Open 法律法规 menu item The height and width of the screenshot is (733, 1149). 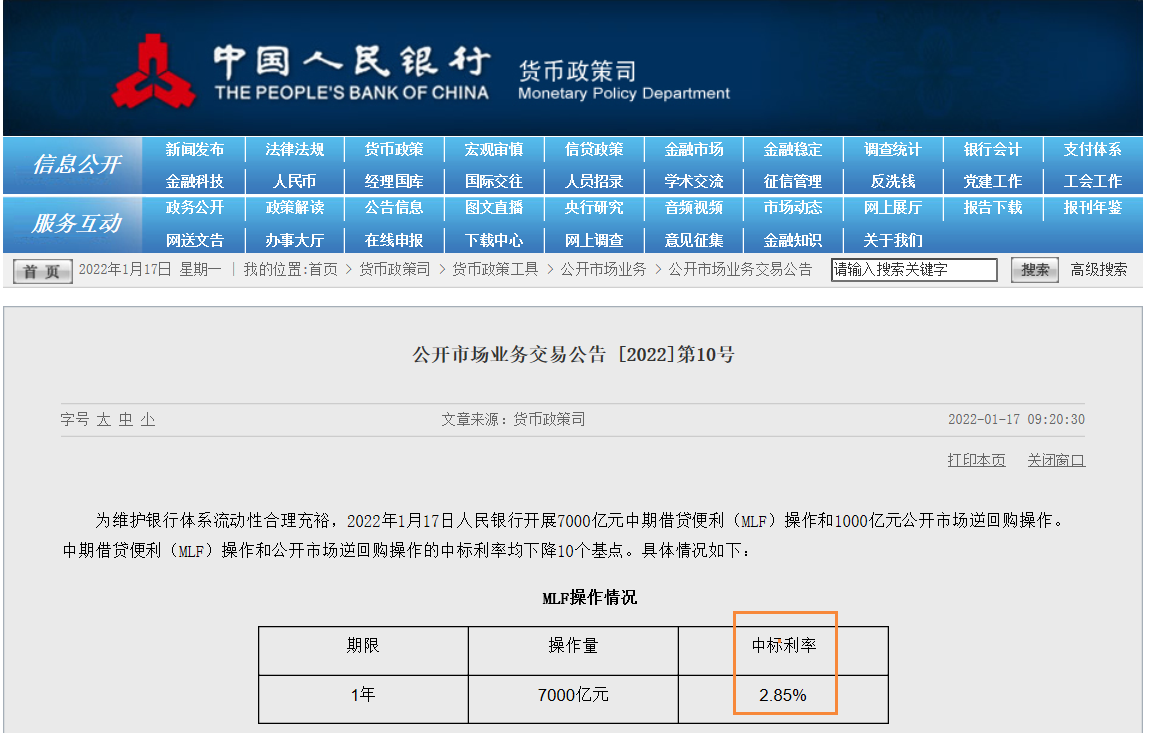click(295, 150)
